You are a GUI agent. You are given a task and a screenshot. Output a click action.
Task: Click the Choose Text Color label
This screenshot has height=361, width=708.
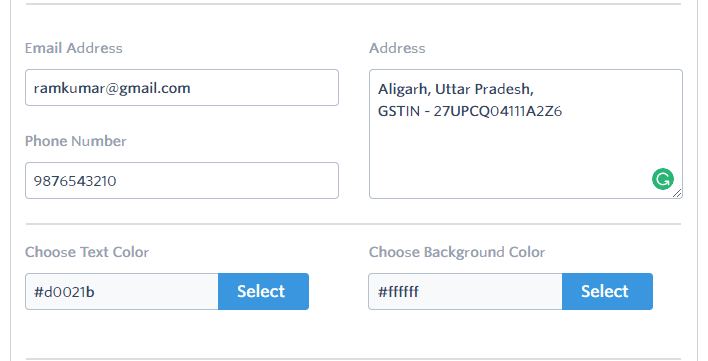click(x=87, y=252)
